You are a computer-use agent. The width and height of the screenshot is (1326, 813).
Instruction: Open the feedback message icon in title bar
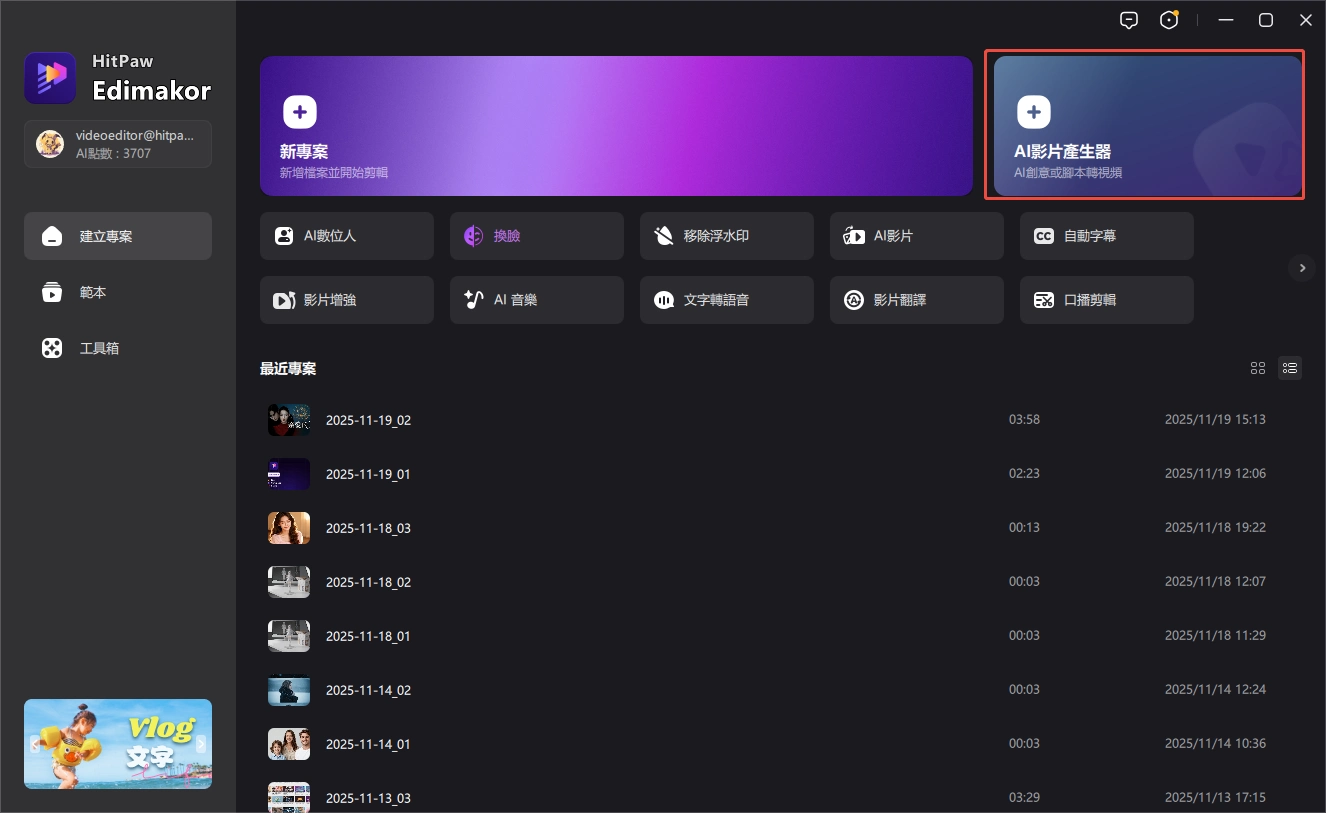pyautogui.click(x=1129, y=20)
